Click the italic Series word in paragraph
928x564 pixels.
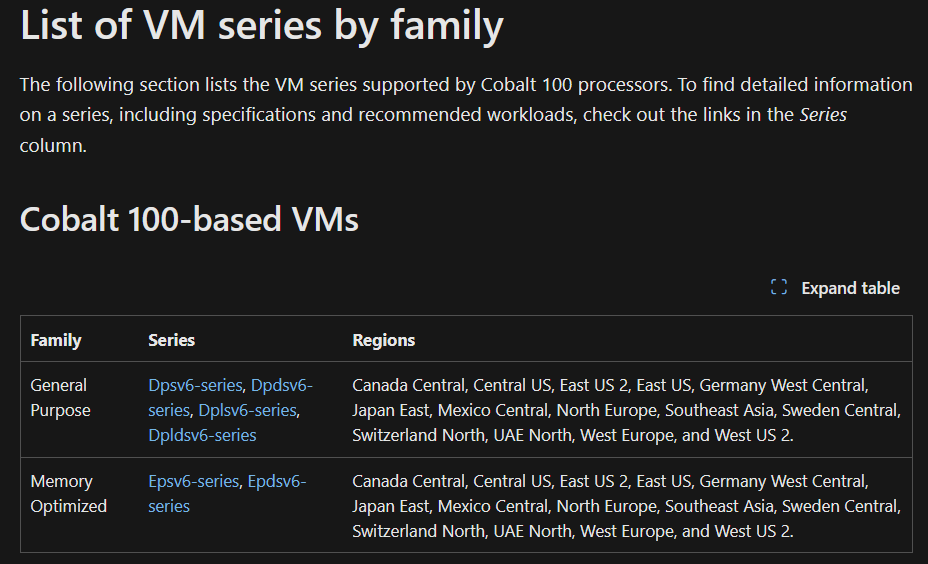[823, 114]
